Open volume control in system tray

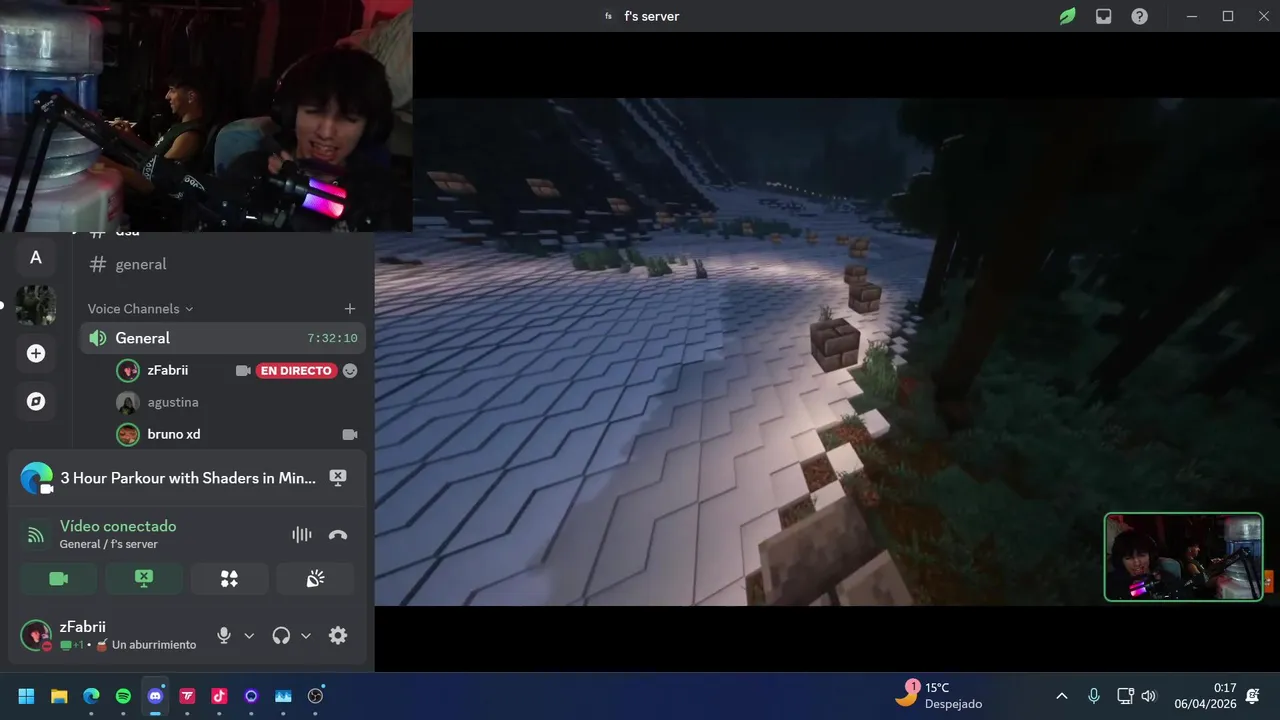1149,696
